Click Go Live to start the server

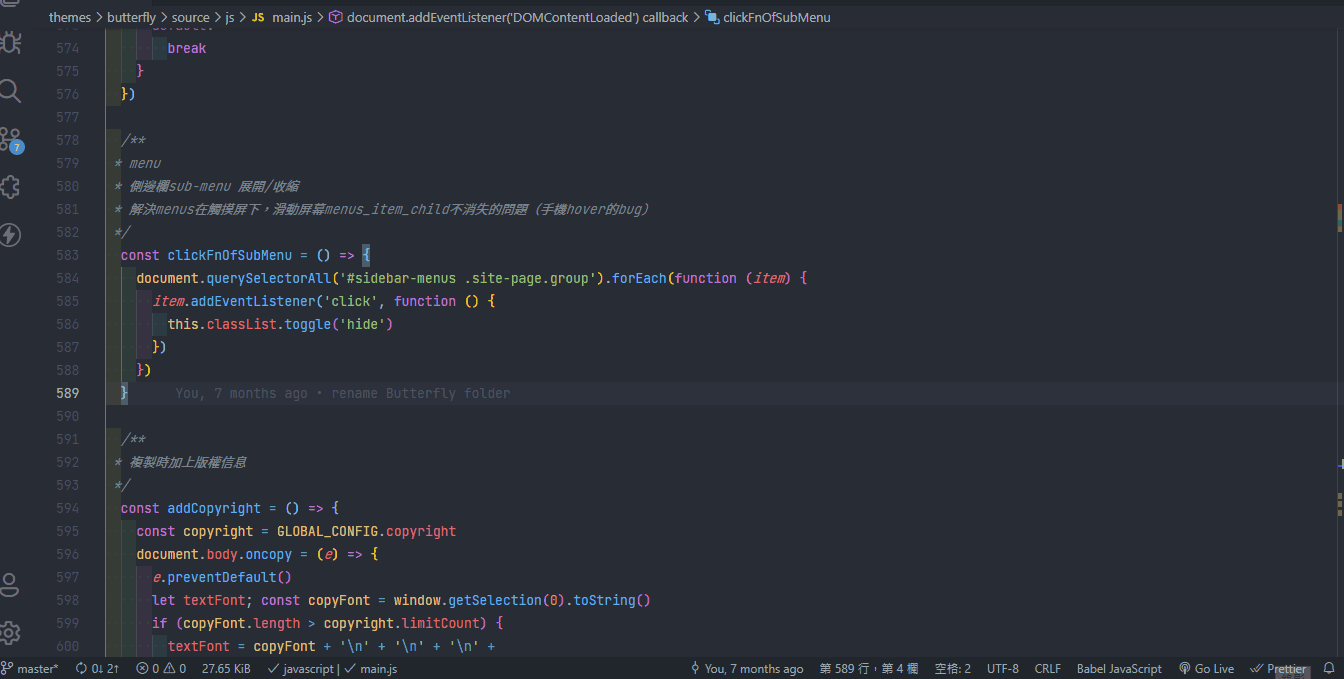[1207, 668]
